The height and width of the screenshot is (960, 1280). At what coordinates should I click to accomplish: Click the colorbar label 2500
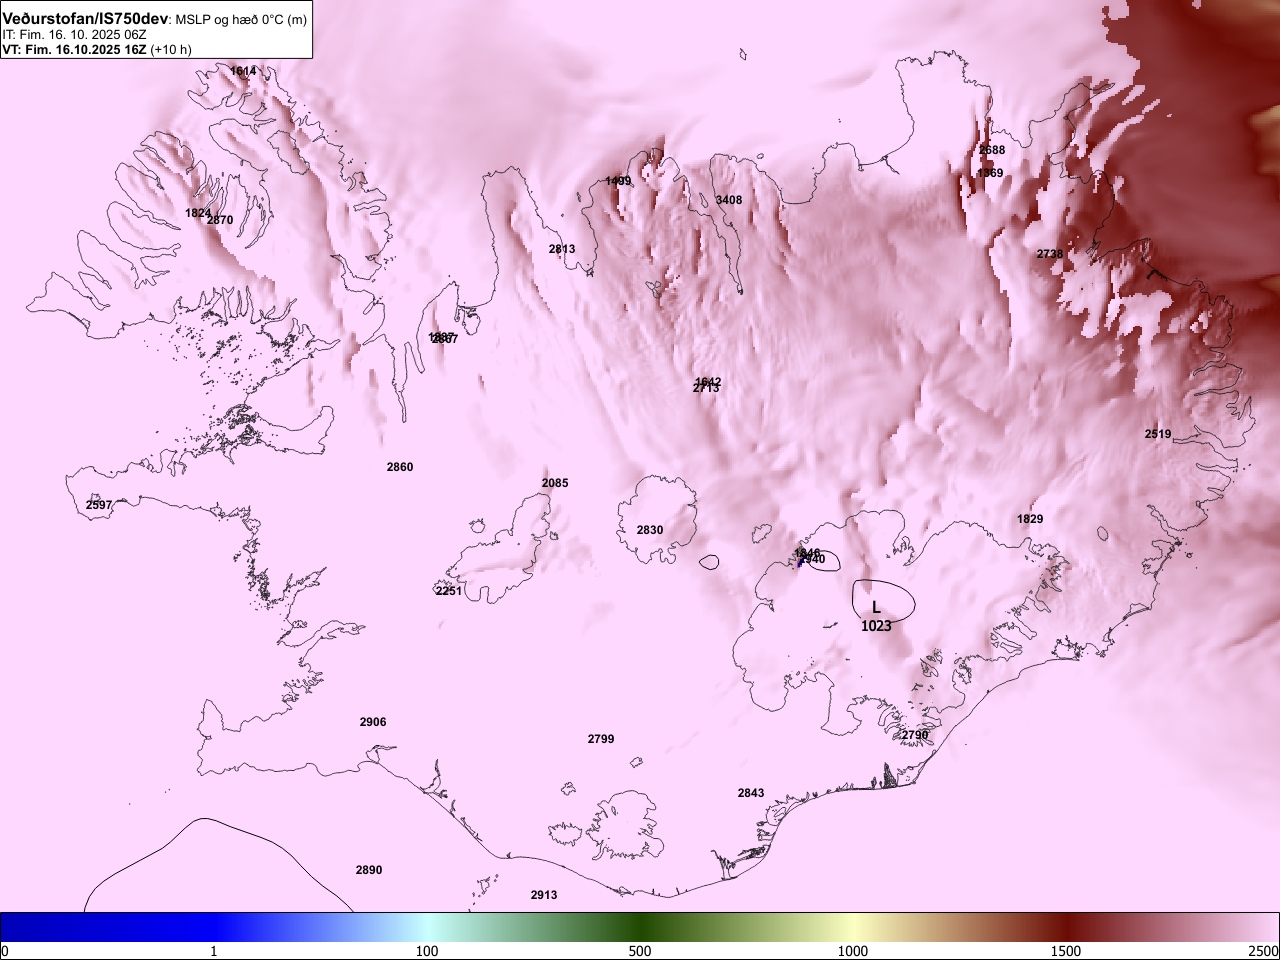point(1264,951)
